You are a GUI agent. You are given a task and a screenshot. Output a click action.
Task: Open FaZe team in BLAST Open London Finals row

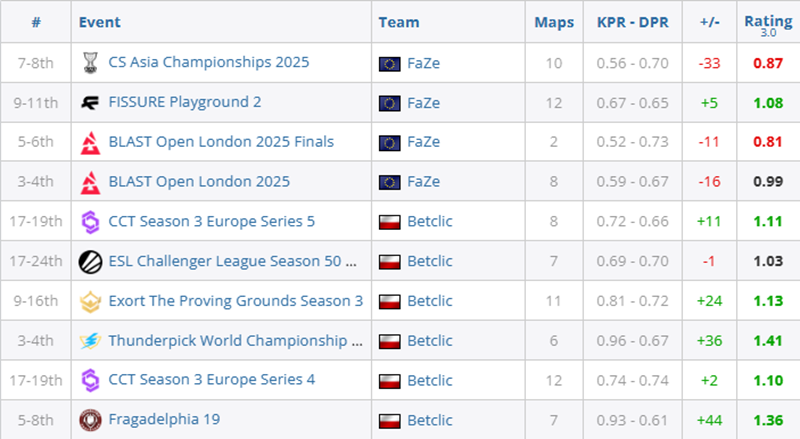point(424,142)
